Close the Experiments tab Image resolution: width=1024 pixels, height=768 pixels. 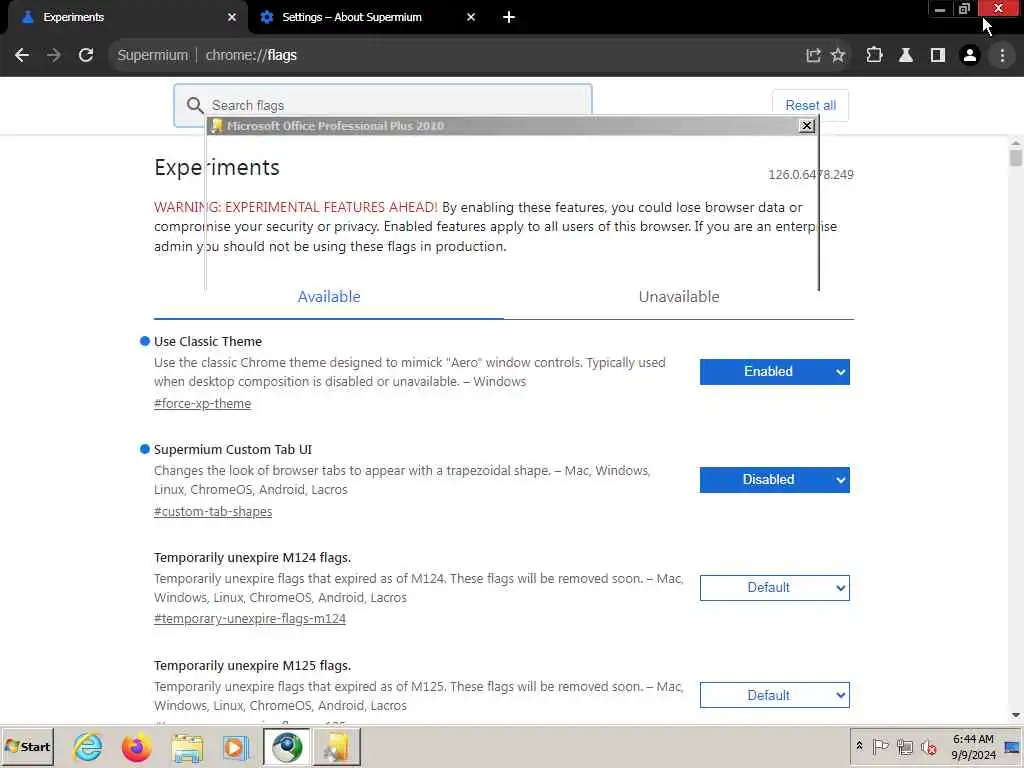click(232, 17)
